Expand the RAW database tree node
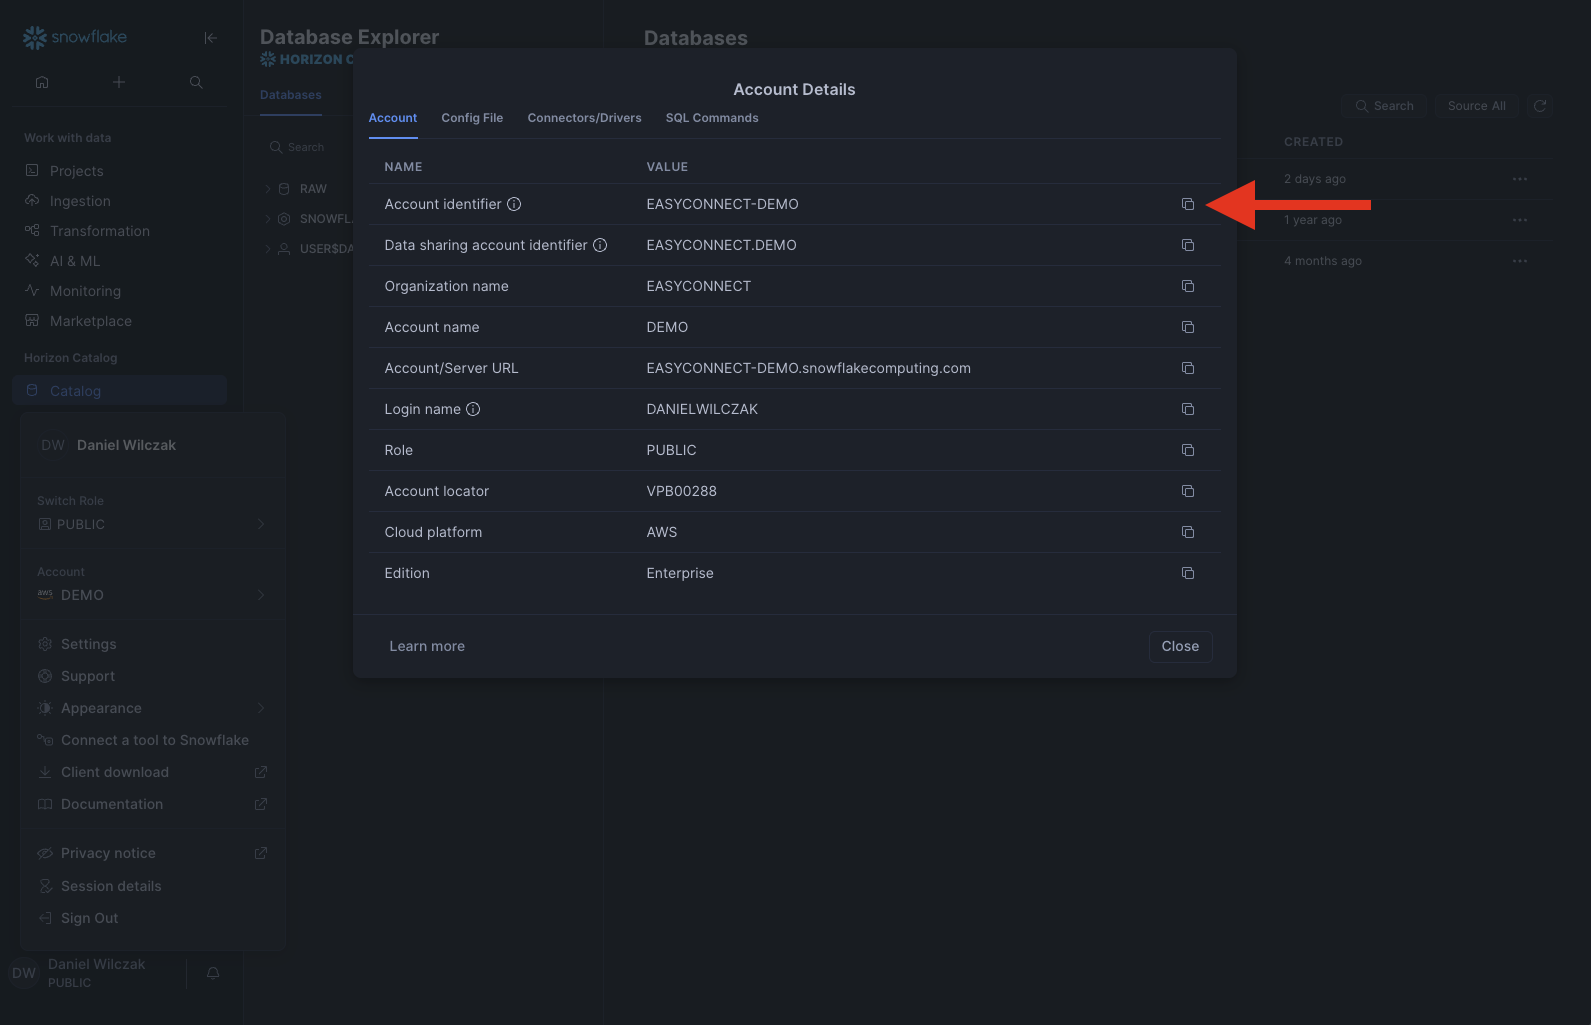Screen dimensions: 1591x1025 point(268,189)
